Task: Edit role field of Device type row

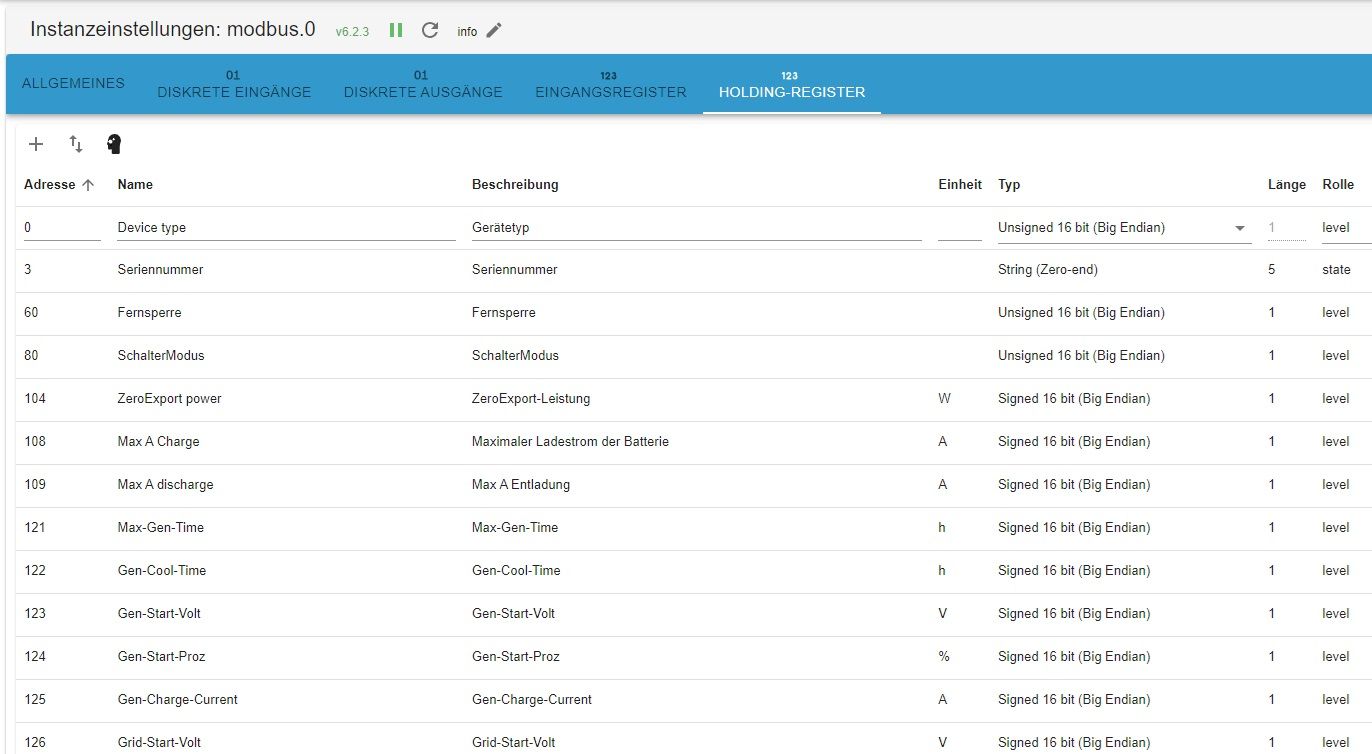Action: [1346, 228]
